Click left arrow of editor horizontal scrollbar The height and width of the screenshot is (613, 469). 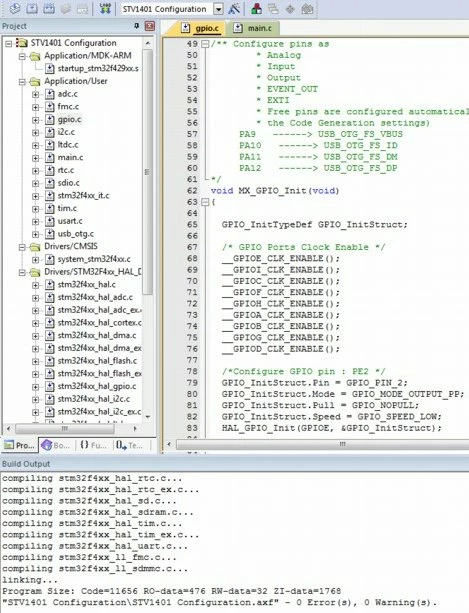169,445
